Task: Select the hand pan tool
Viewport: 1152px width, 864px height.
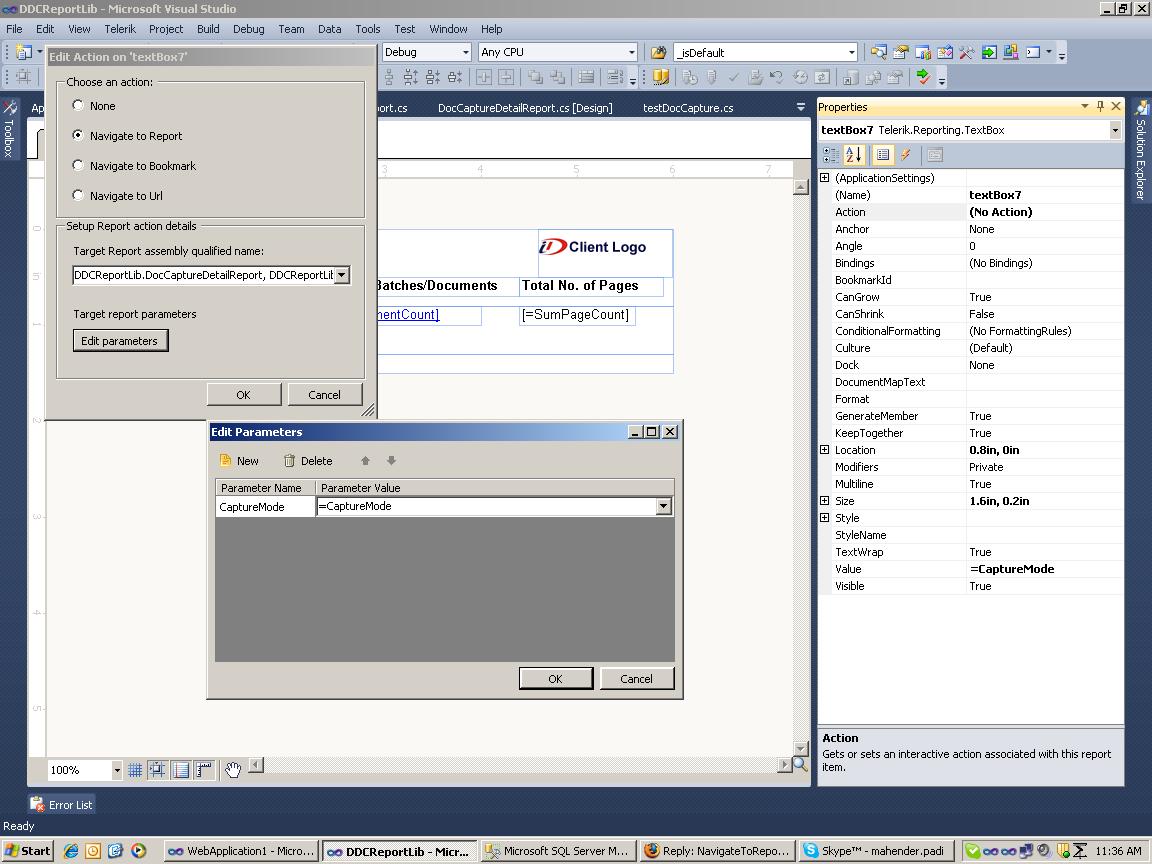Action: point(233,770)
